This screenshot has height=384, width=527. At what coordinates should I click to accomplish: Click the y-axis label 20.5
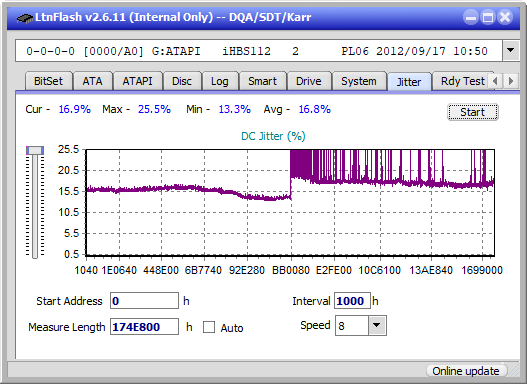point(68,170)
